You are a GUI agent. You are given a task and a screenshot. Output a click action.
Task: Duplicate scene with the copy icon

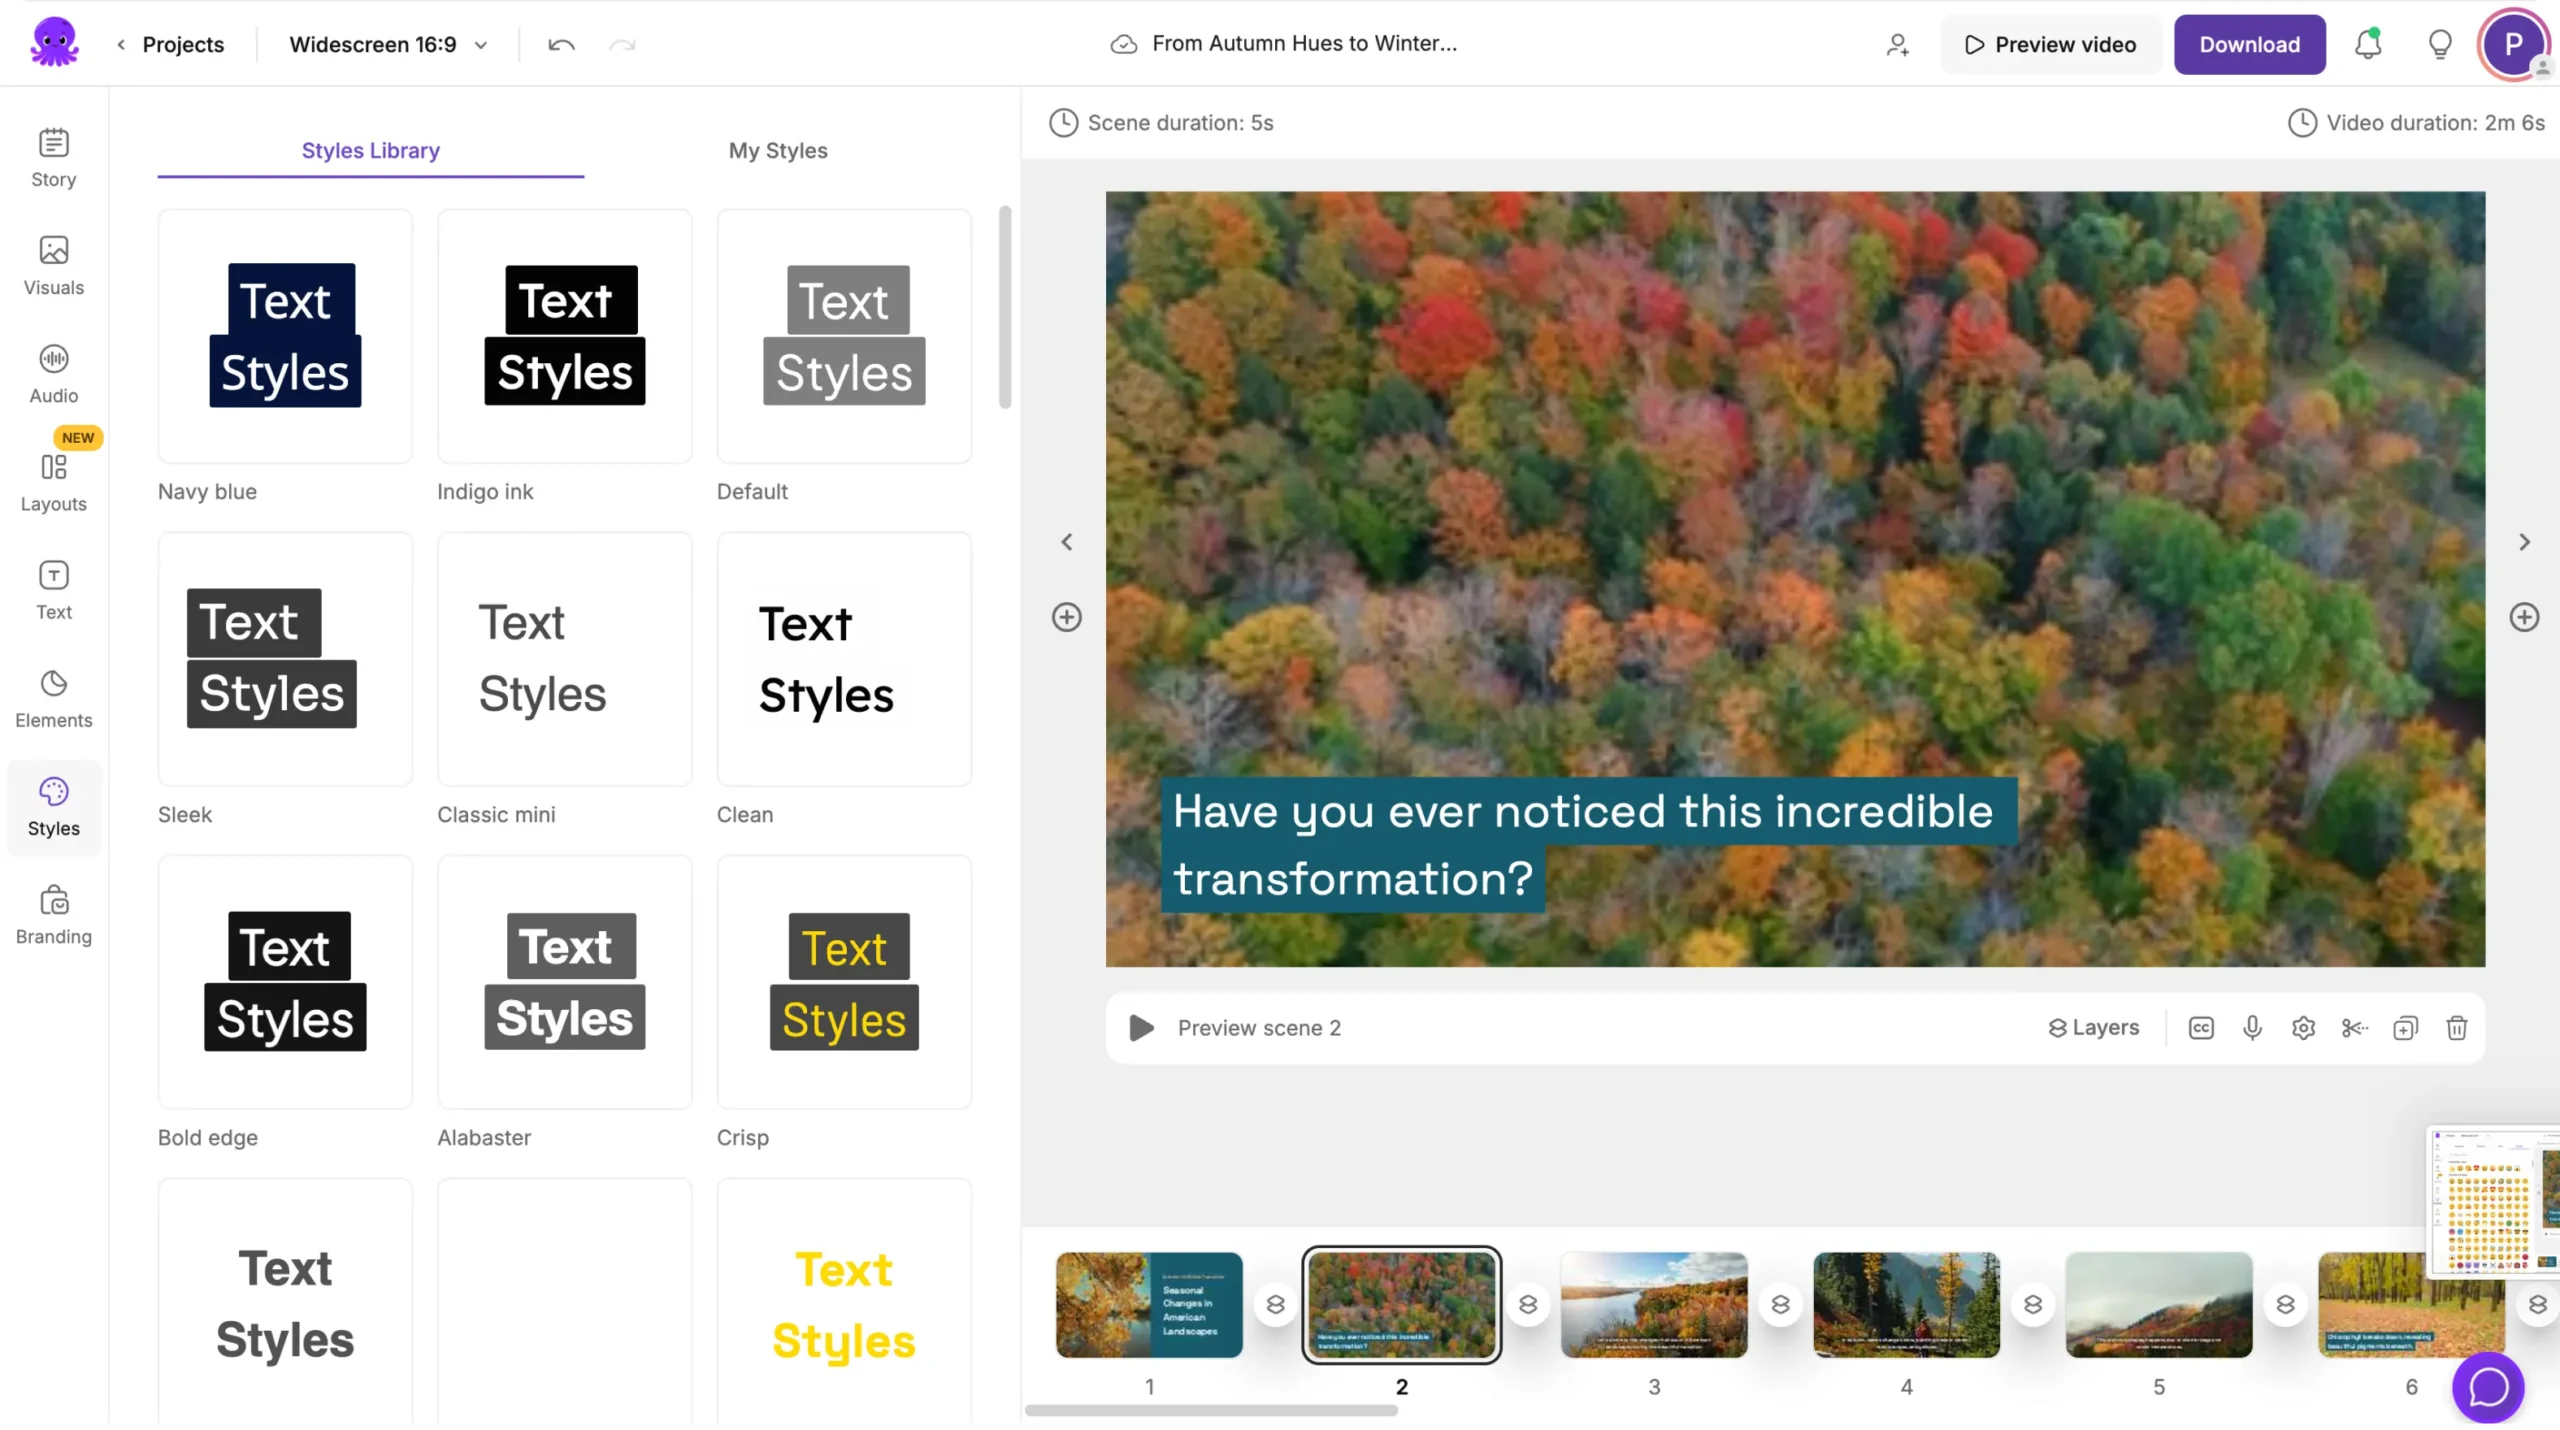tap(2405, 1028)
